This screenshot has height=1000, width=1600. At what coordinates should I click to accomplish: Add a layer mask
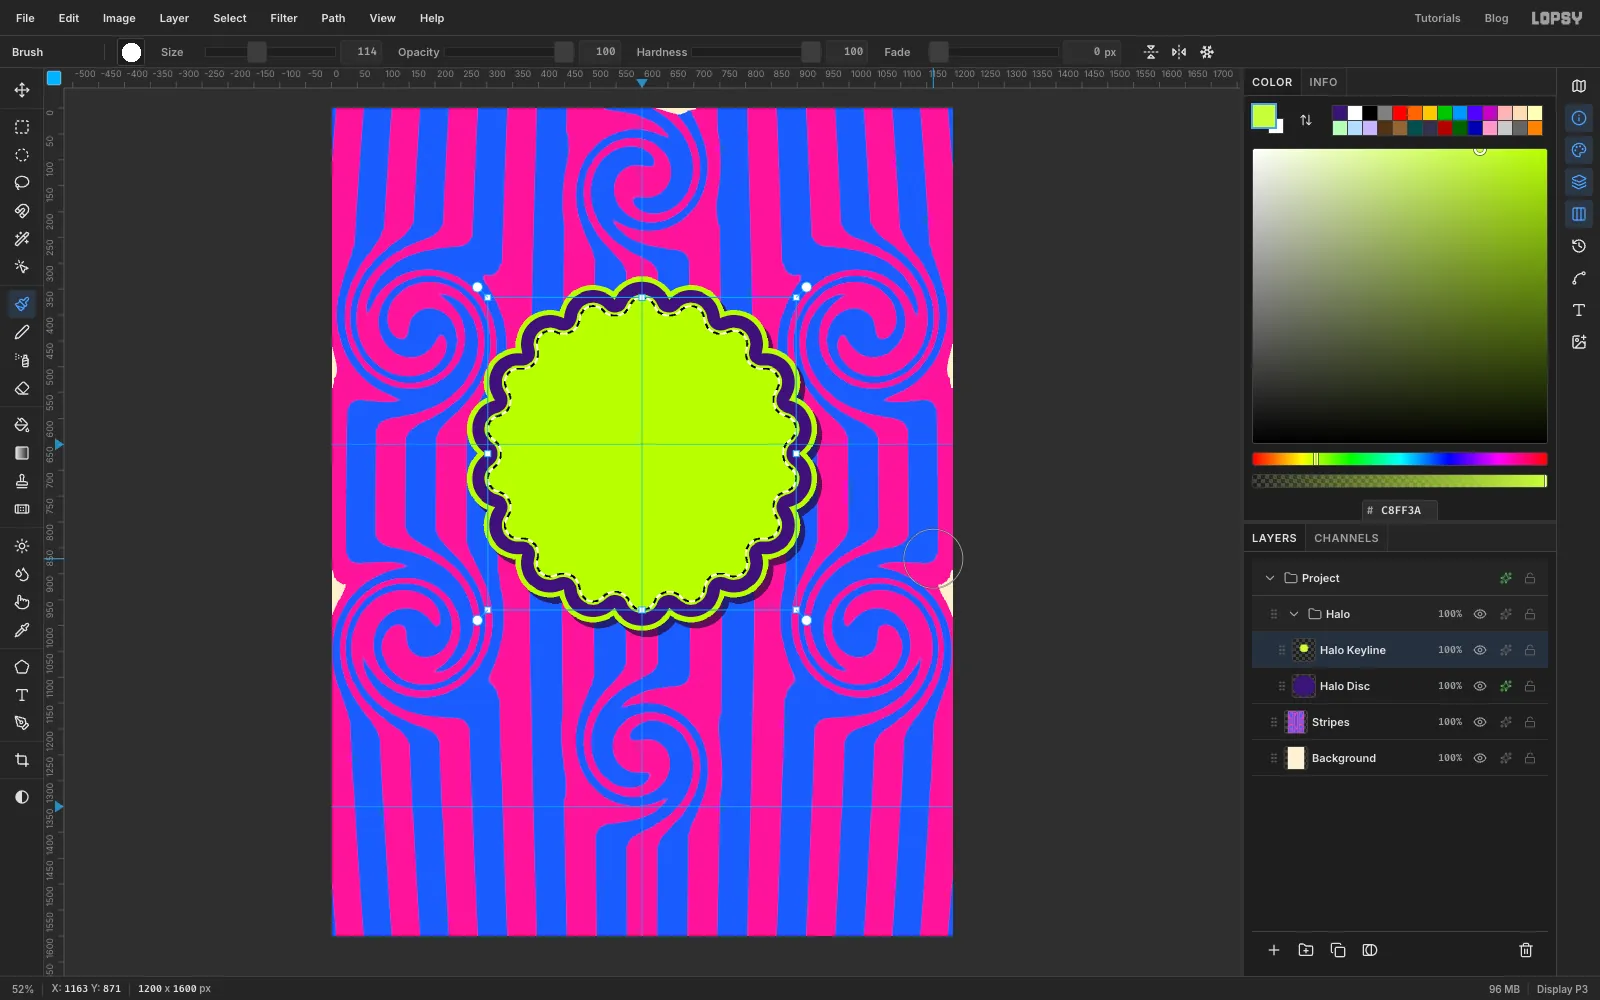(x=1370, y=950)
